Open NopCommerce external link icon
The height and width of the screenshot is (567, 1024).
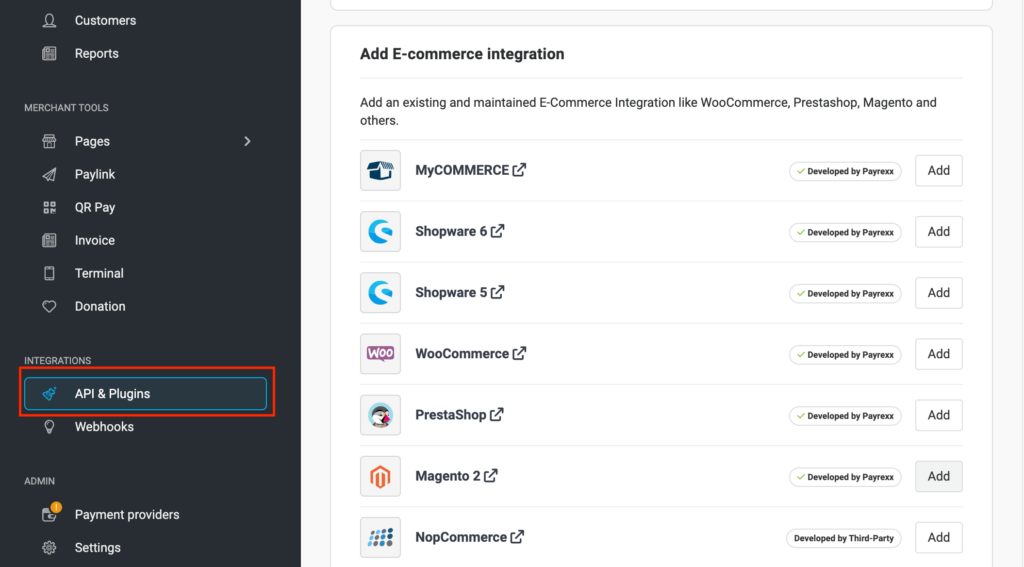point(517,537)
